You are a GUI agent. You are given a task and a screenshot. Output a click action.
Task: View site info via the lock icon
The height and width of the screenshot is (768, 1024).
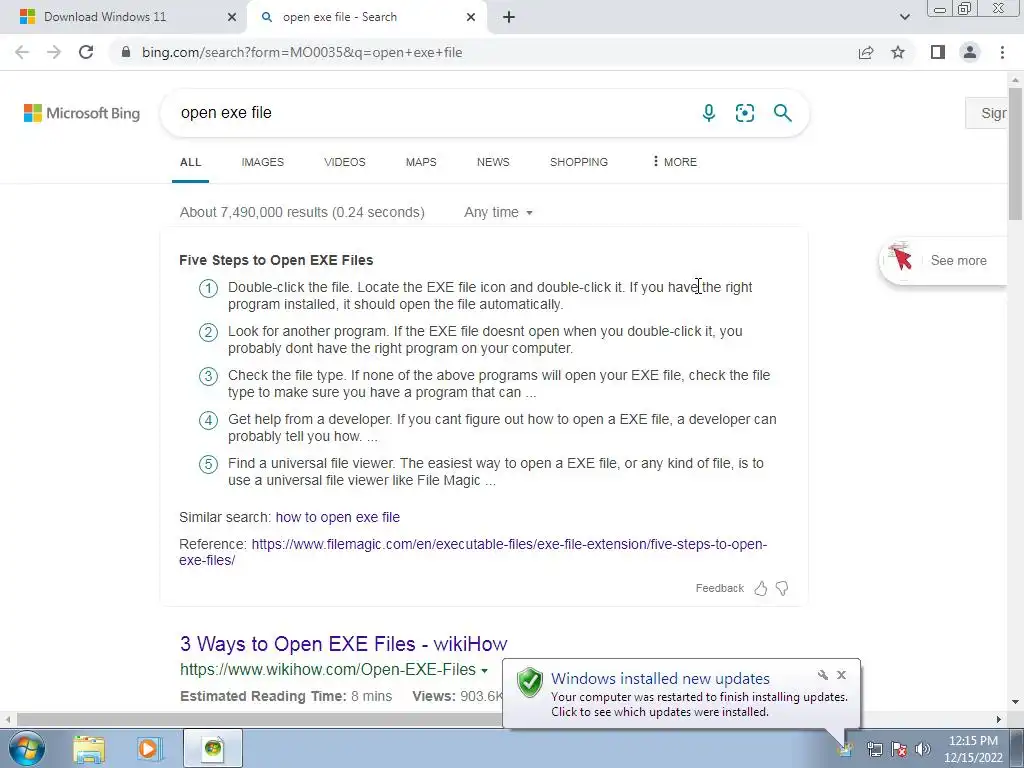pos(127,52)
